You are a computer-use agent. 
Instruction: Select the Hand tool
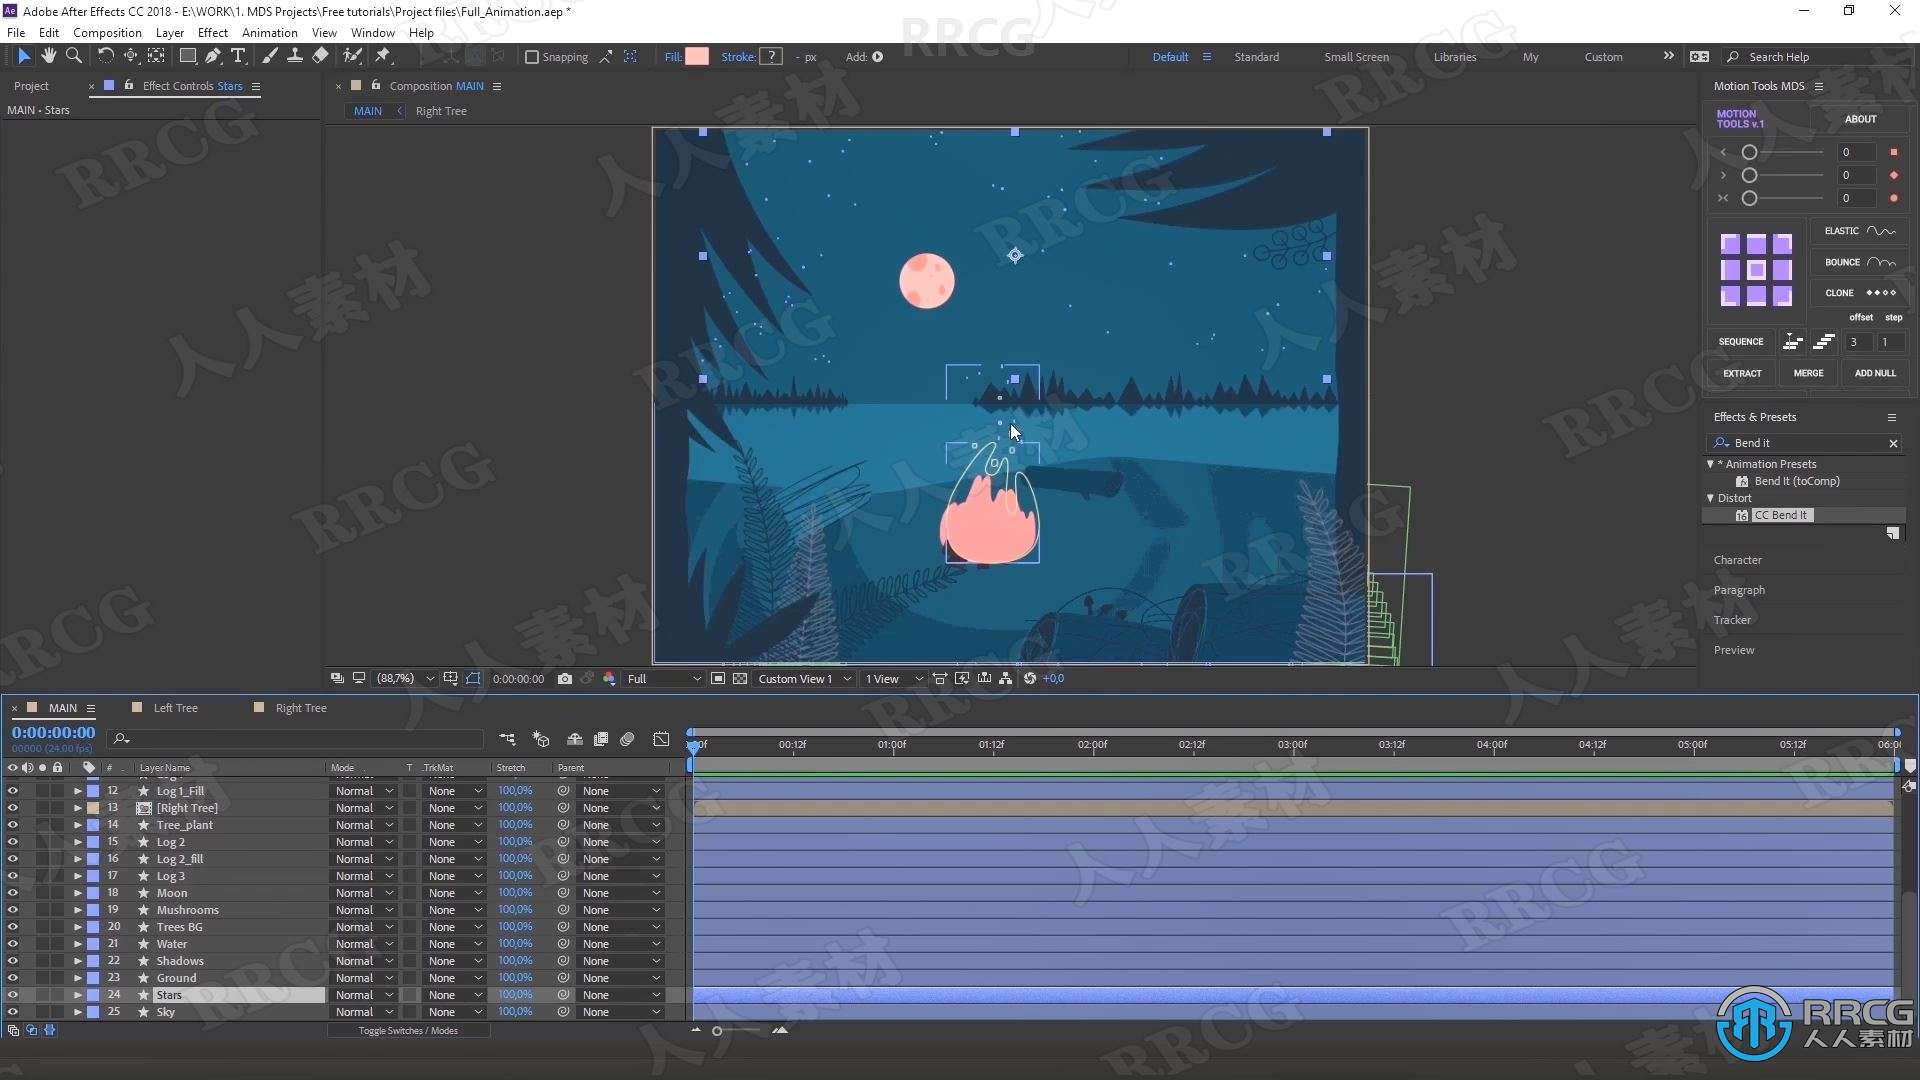[x=48, y=57]
